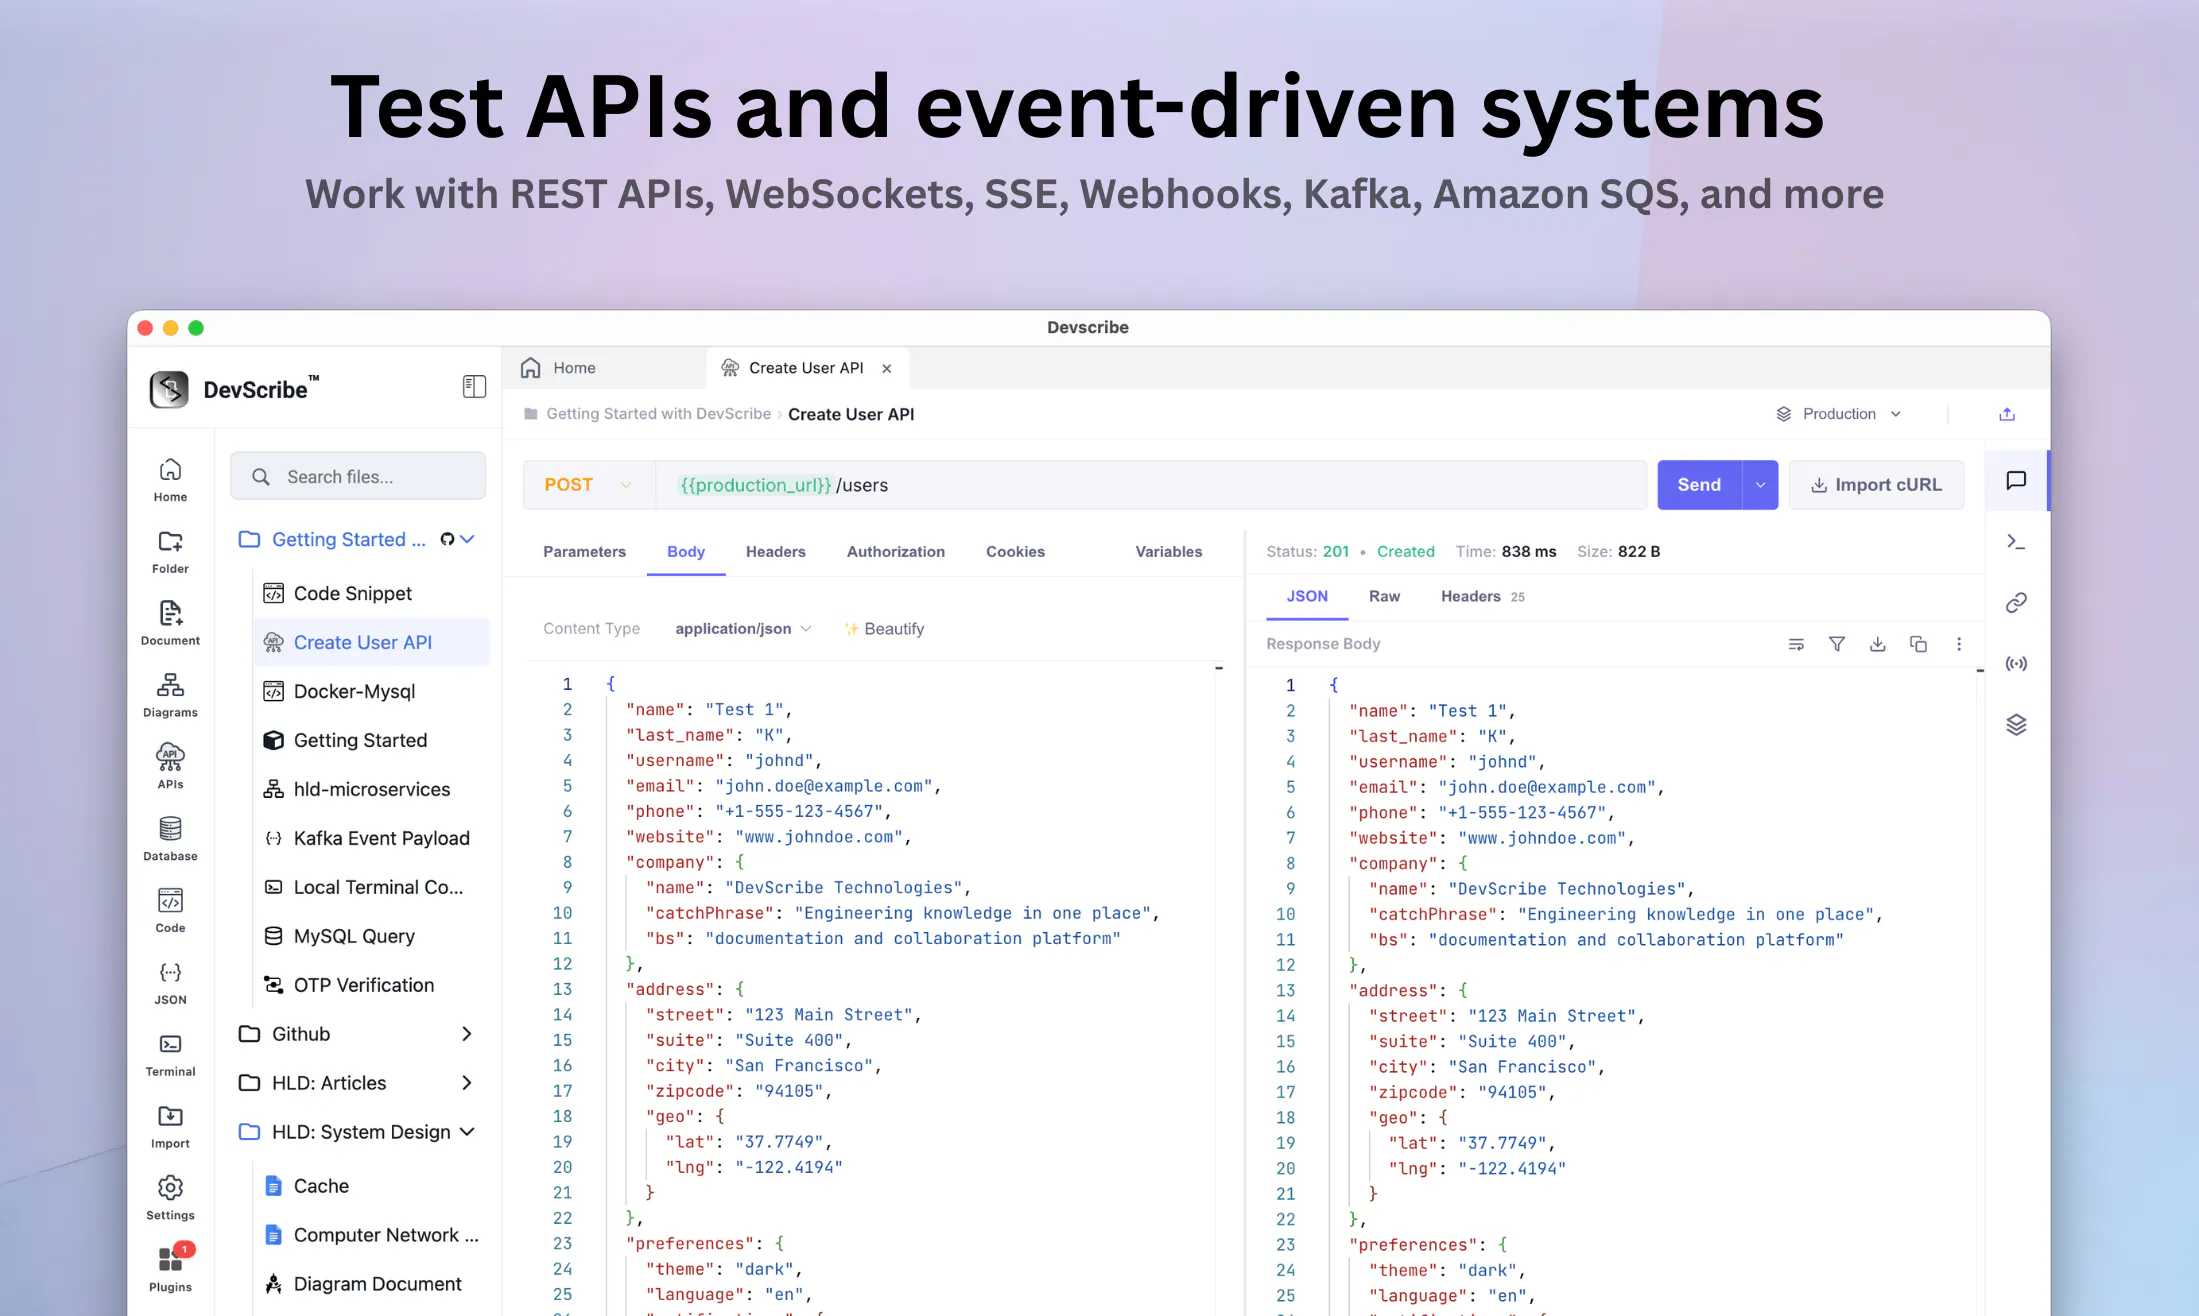Create a new Folder from the left rail
The image size is (2199, 1316).
tap(170, 552)
